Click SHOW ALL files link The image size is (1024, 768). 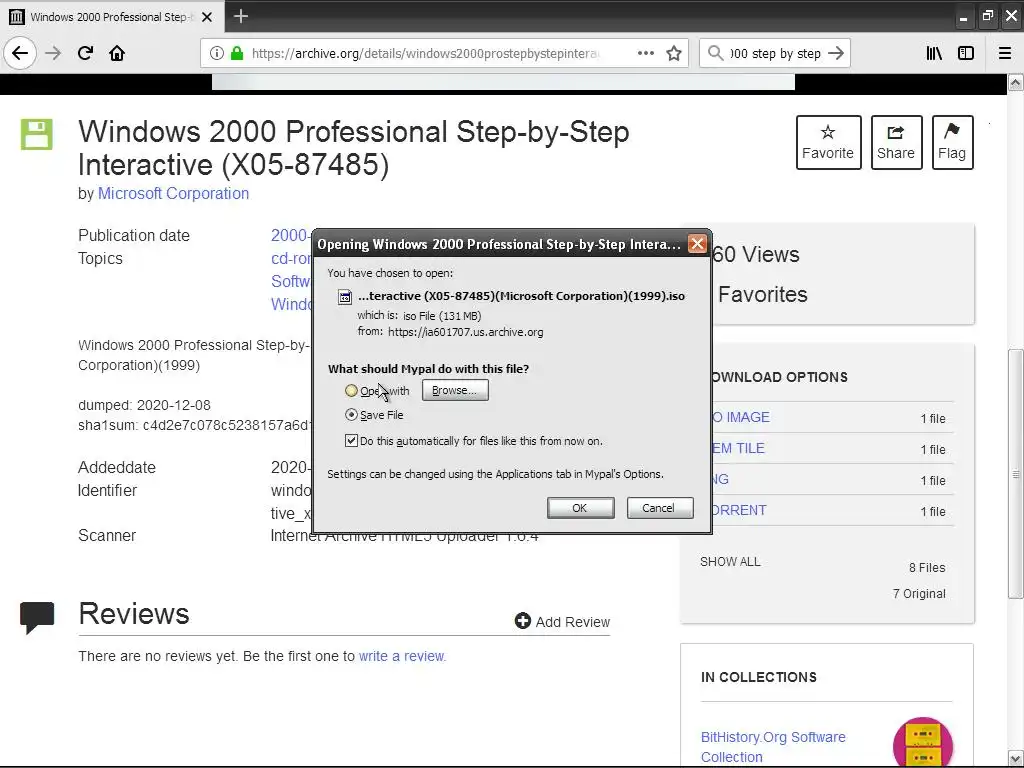pos(730,562)
